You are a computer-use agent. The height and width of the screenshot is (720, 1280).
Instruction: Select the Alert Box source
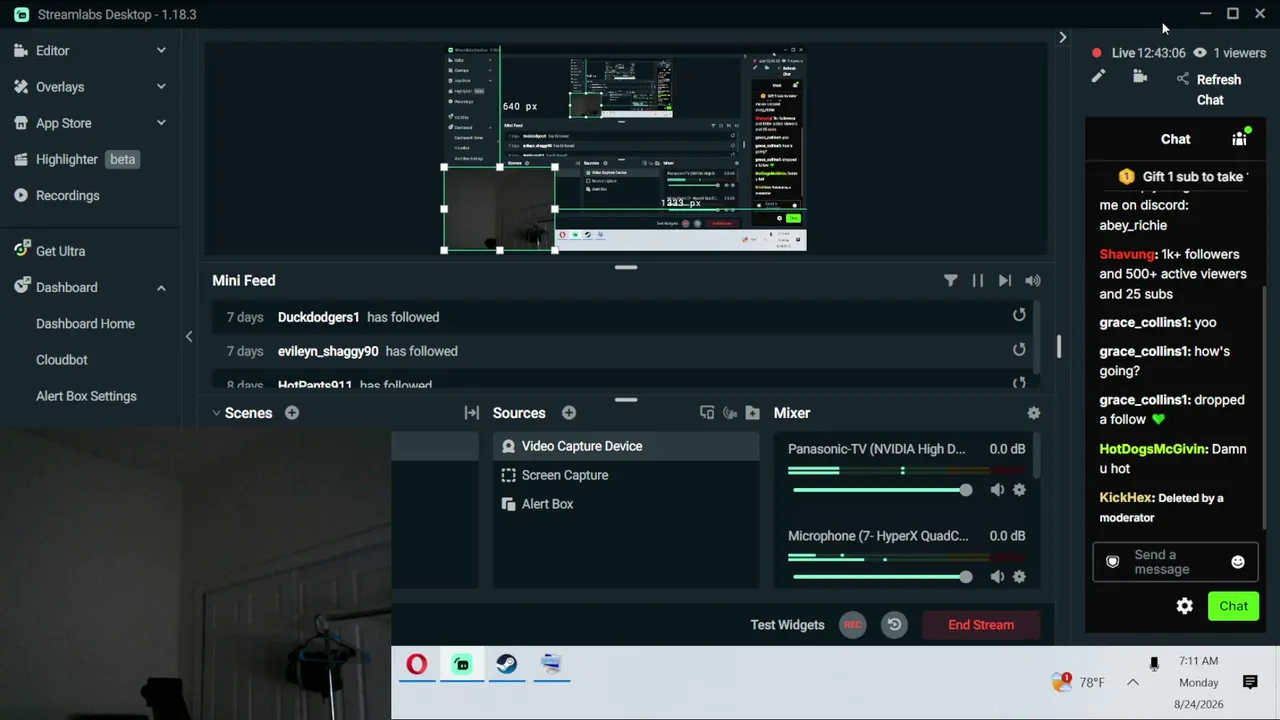point(626,504)
